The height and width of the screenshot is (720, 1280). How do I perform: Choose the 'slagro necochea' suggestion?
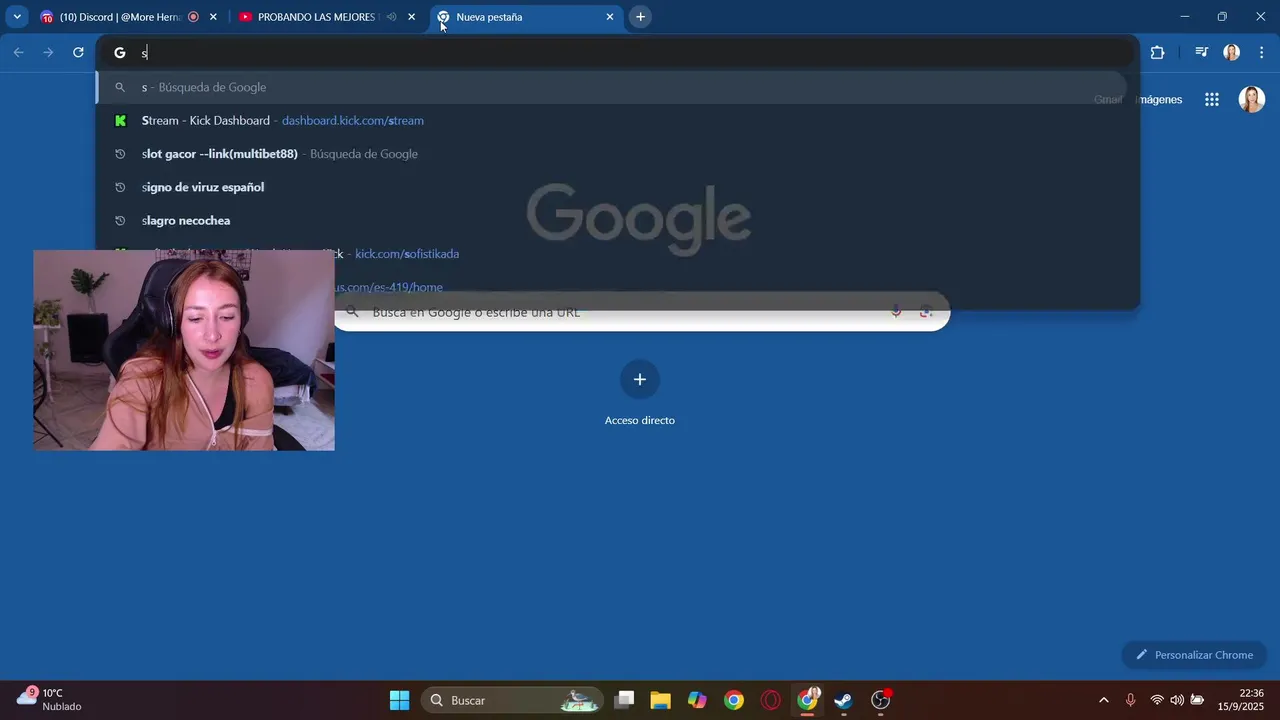[611, 220]
